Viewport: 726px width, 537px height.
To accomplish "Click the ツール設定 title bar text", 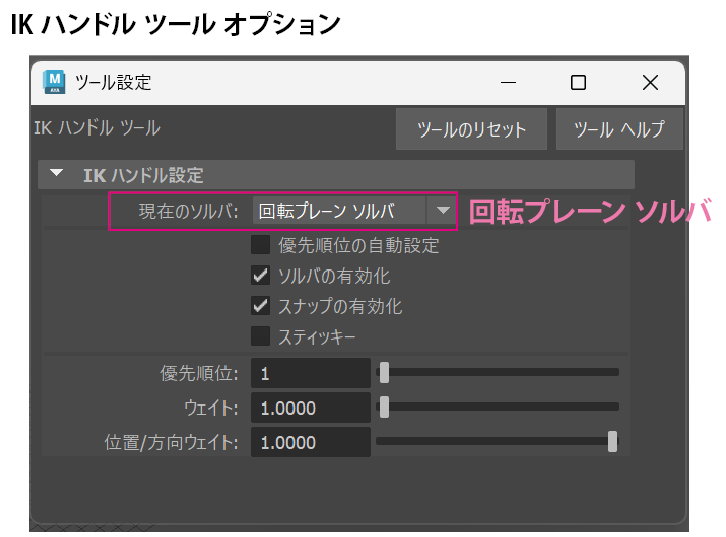I will click(x=113, y=83).
